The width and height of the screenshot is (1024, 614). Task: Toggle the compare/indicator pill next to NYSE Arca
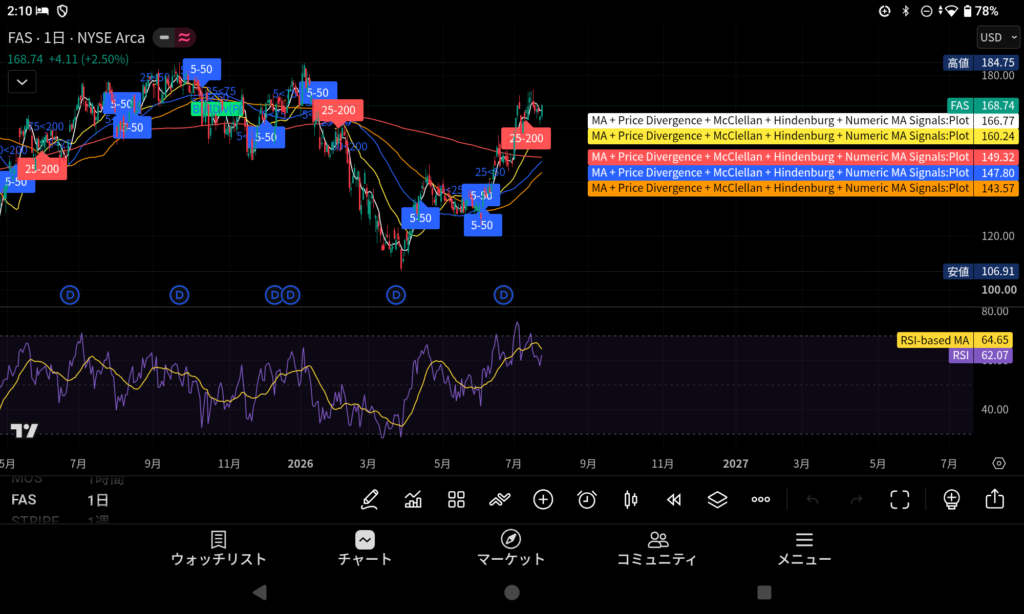(x=174, y=38)
